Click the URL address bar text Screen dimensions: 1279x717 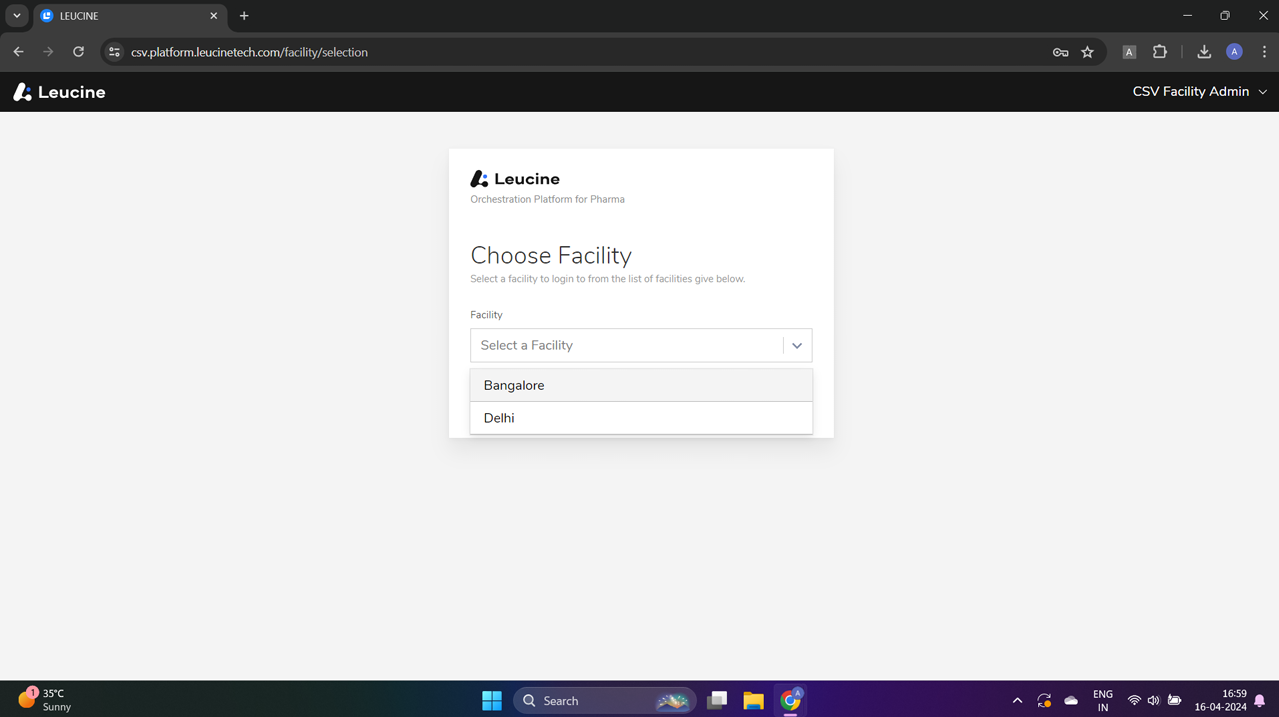click(249, 52)
